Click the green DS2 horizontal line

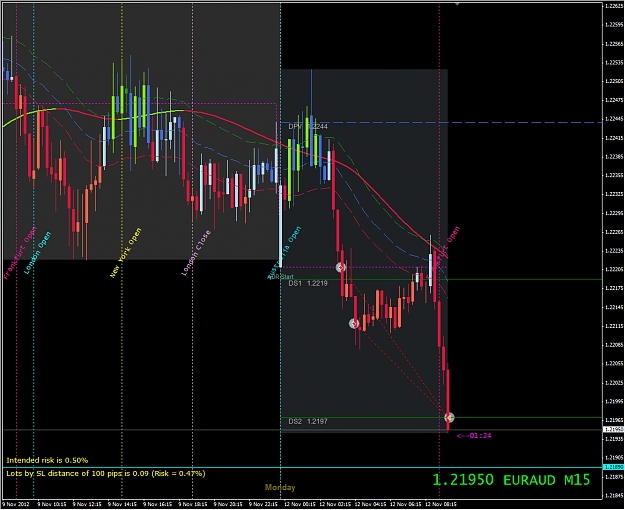441,417
